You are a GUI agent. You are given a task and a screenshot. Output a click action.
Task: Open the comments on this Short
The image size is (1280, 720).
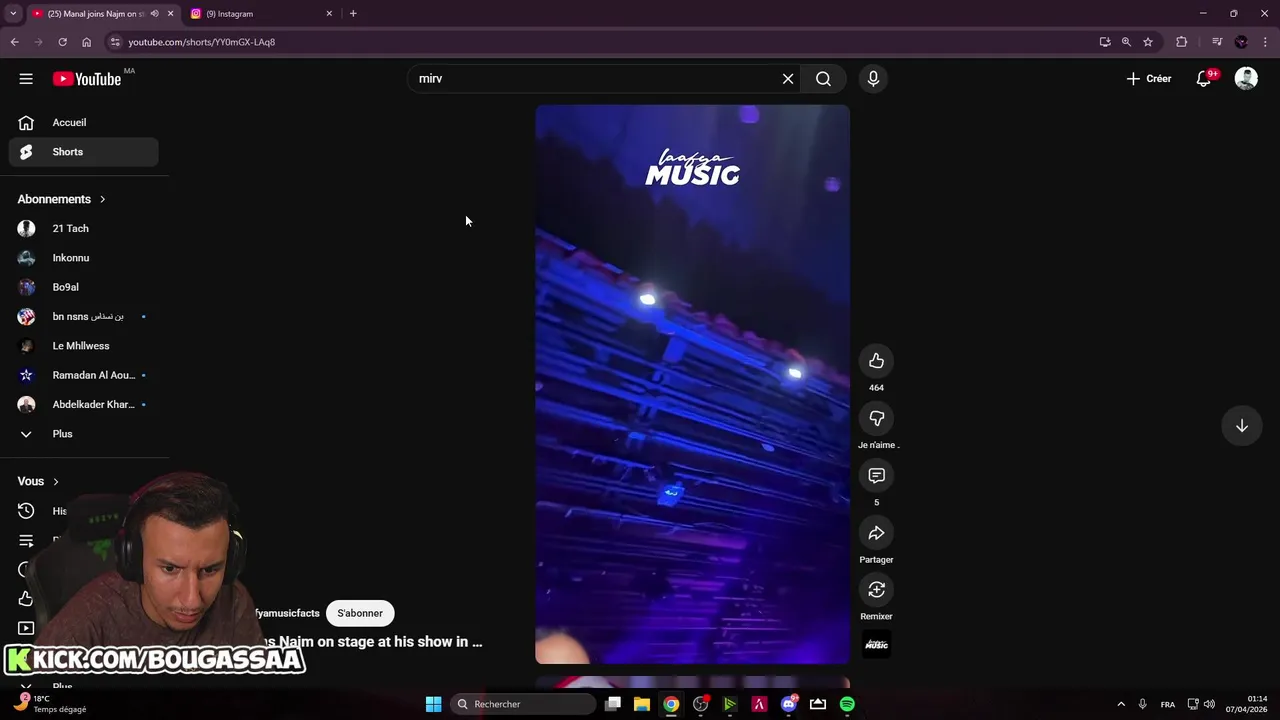coord(876,475)
